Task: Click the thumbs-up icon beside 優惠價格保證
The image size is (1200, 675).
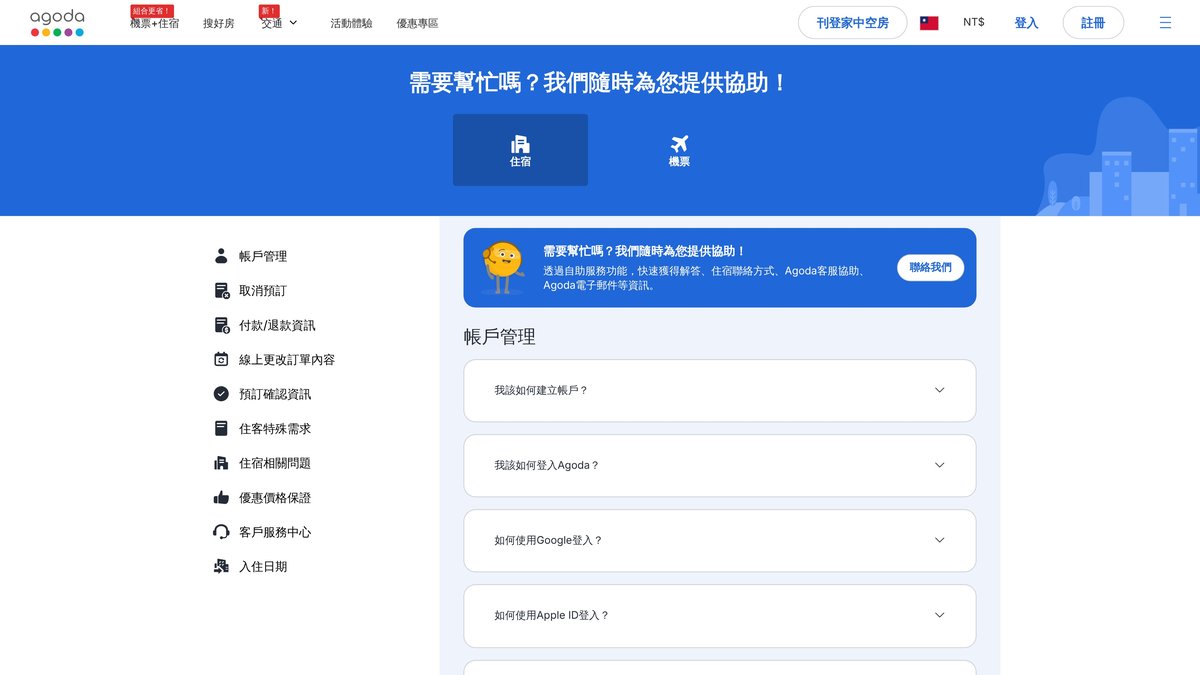Action: click(221, 497)
